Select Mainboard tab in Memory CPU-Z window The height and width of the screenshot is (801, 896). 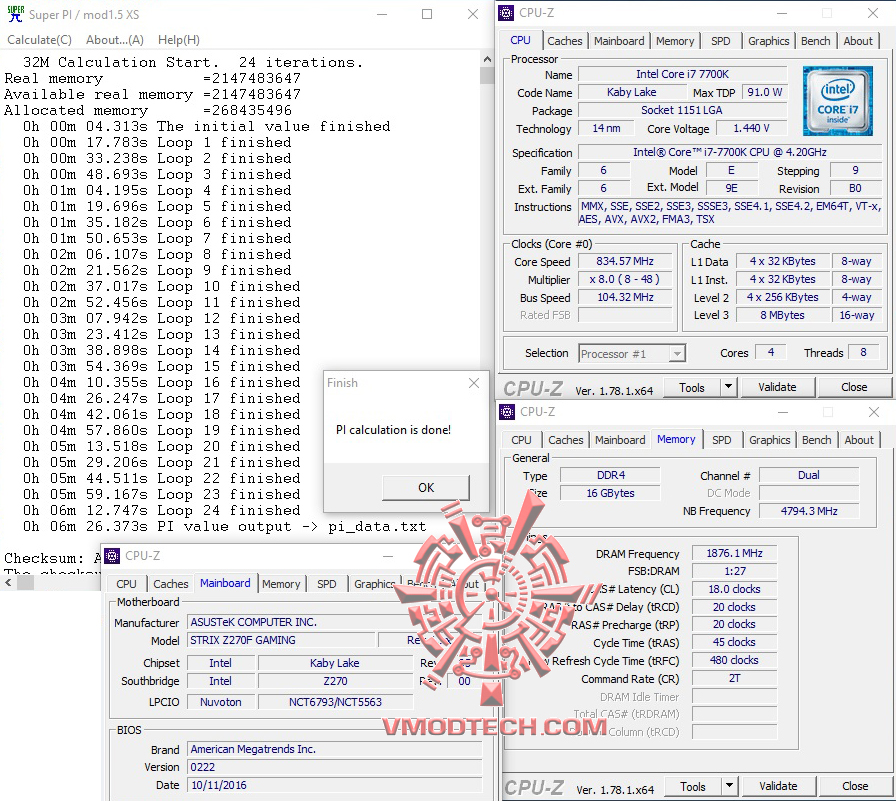pyautogui.click(x=620, y=440)
